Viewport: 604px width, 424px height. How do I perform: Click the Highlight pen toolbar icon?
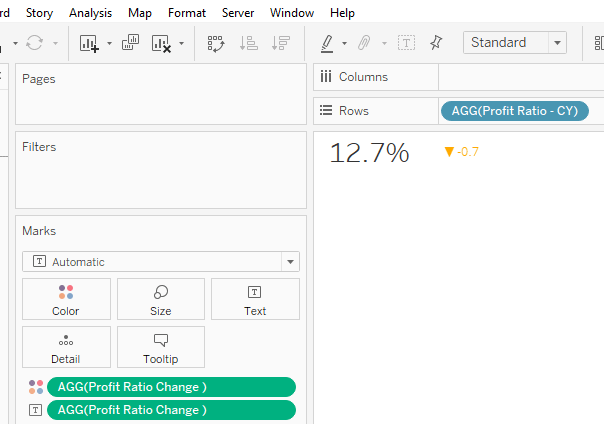326,43
